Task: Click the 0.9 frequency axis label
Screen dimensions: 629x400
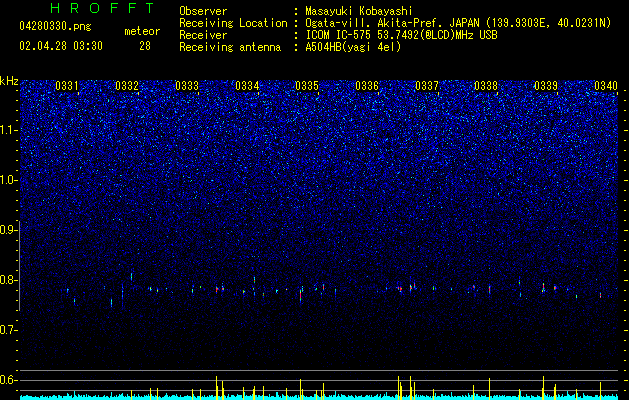Action: pyautogui.click(x=8, y=230)
